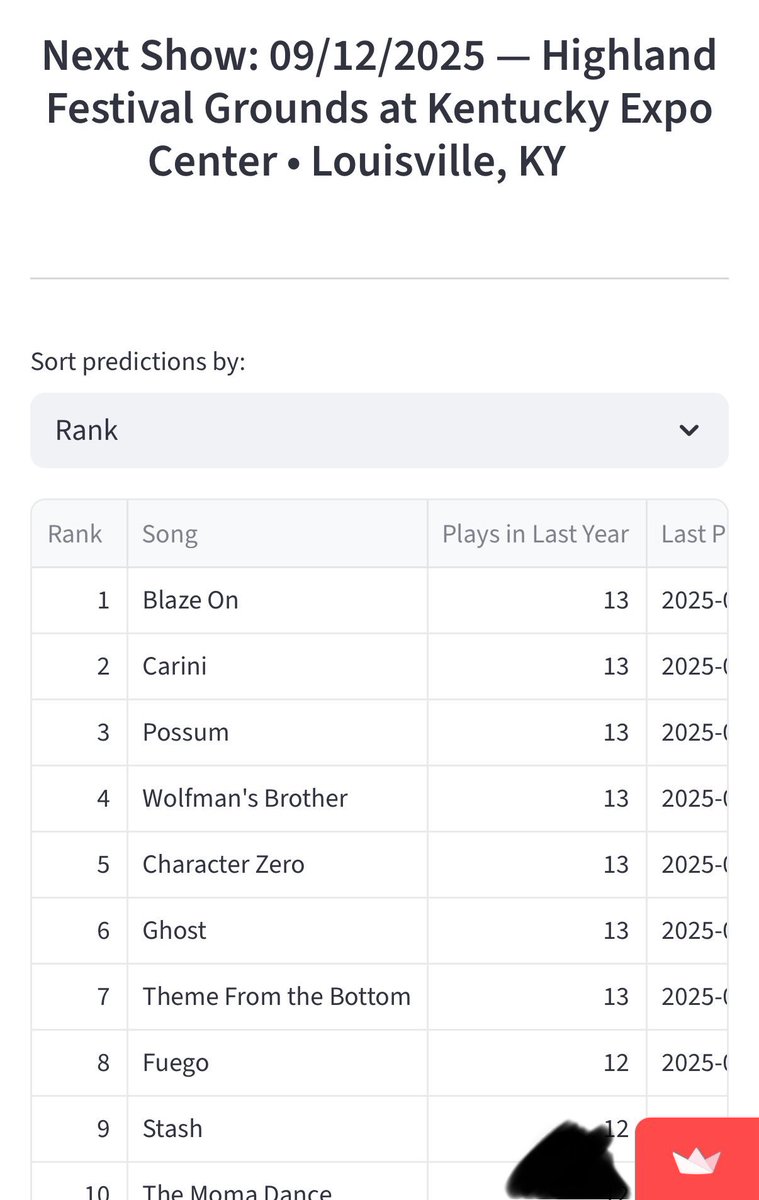Select the Blaze On song cell
The image size is (759, 1200).
pyautogui.click(x=191, y=600)
